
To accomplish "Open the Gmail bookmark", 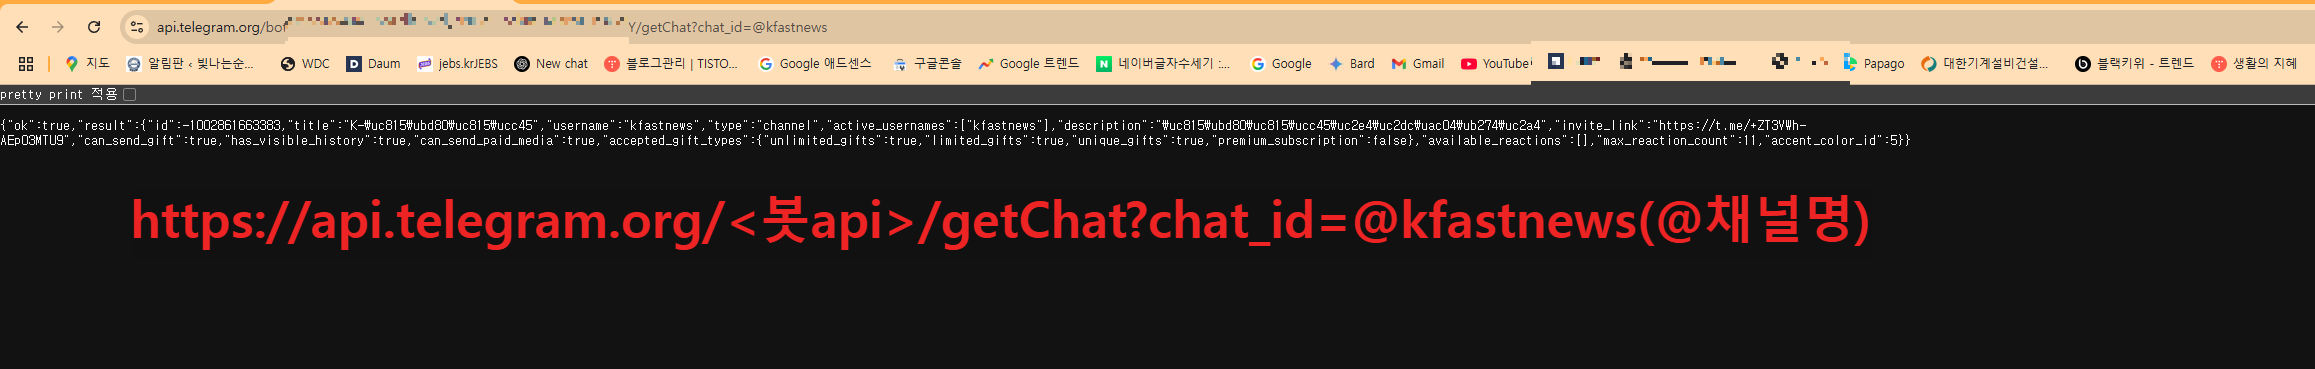I will (x=1418, y=63).
